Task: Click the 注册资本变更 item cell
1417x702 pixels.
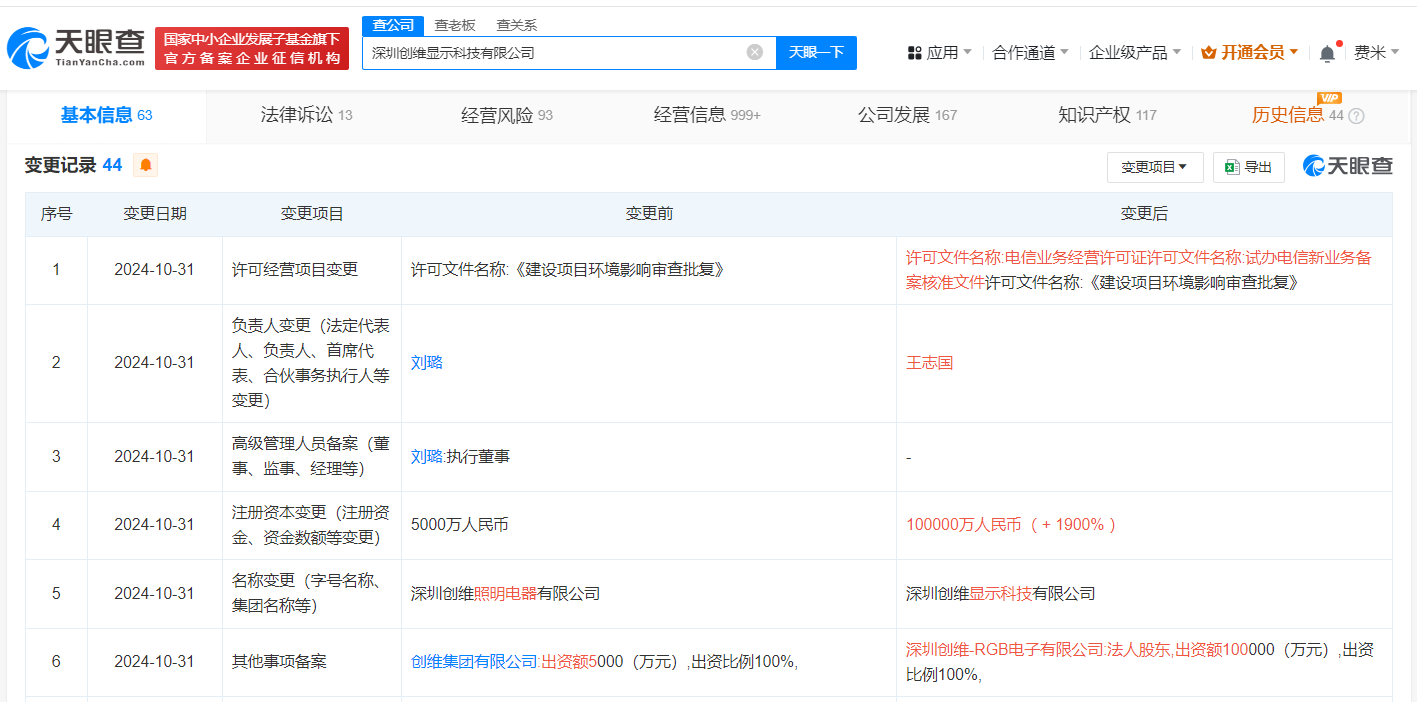Action: point(311,524)
